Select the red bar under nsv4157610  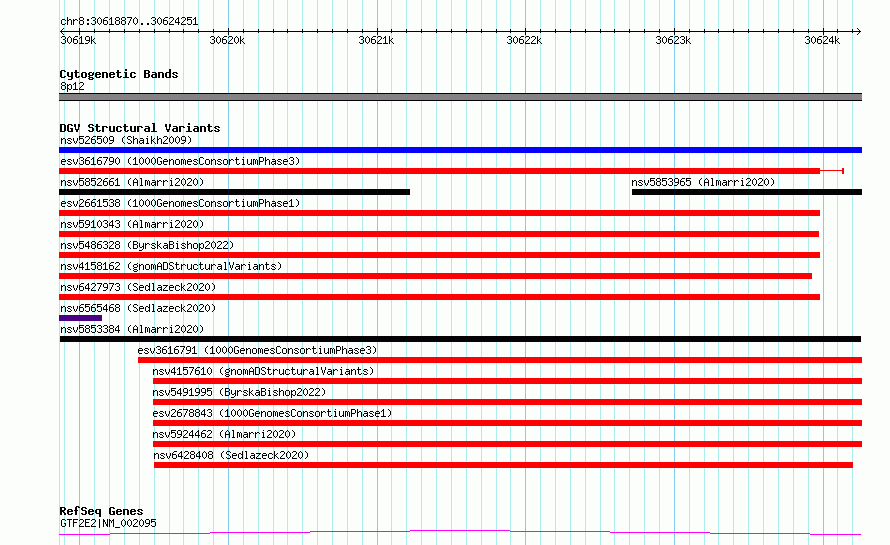point(507,381)
